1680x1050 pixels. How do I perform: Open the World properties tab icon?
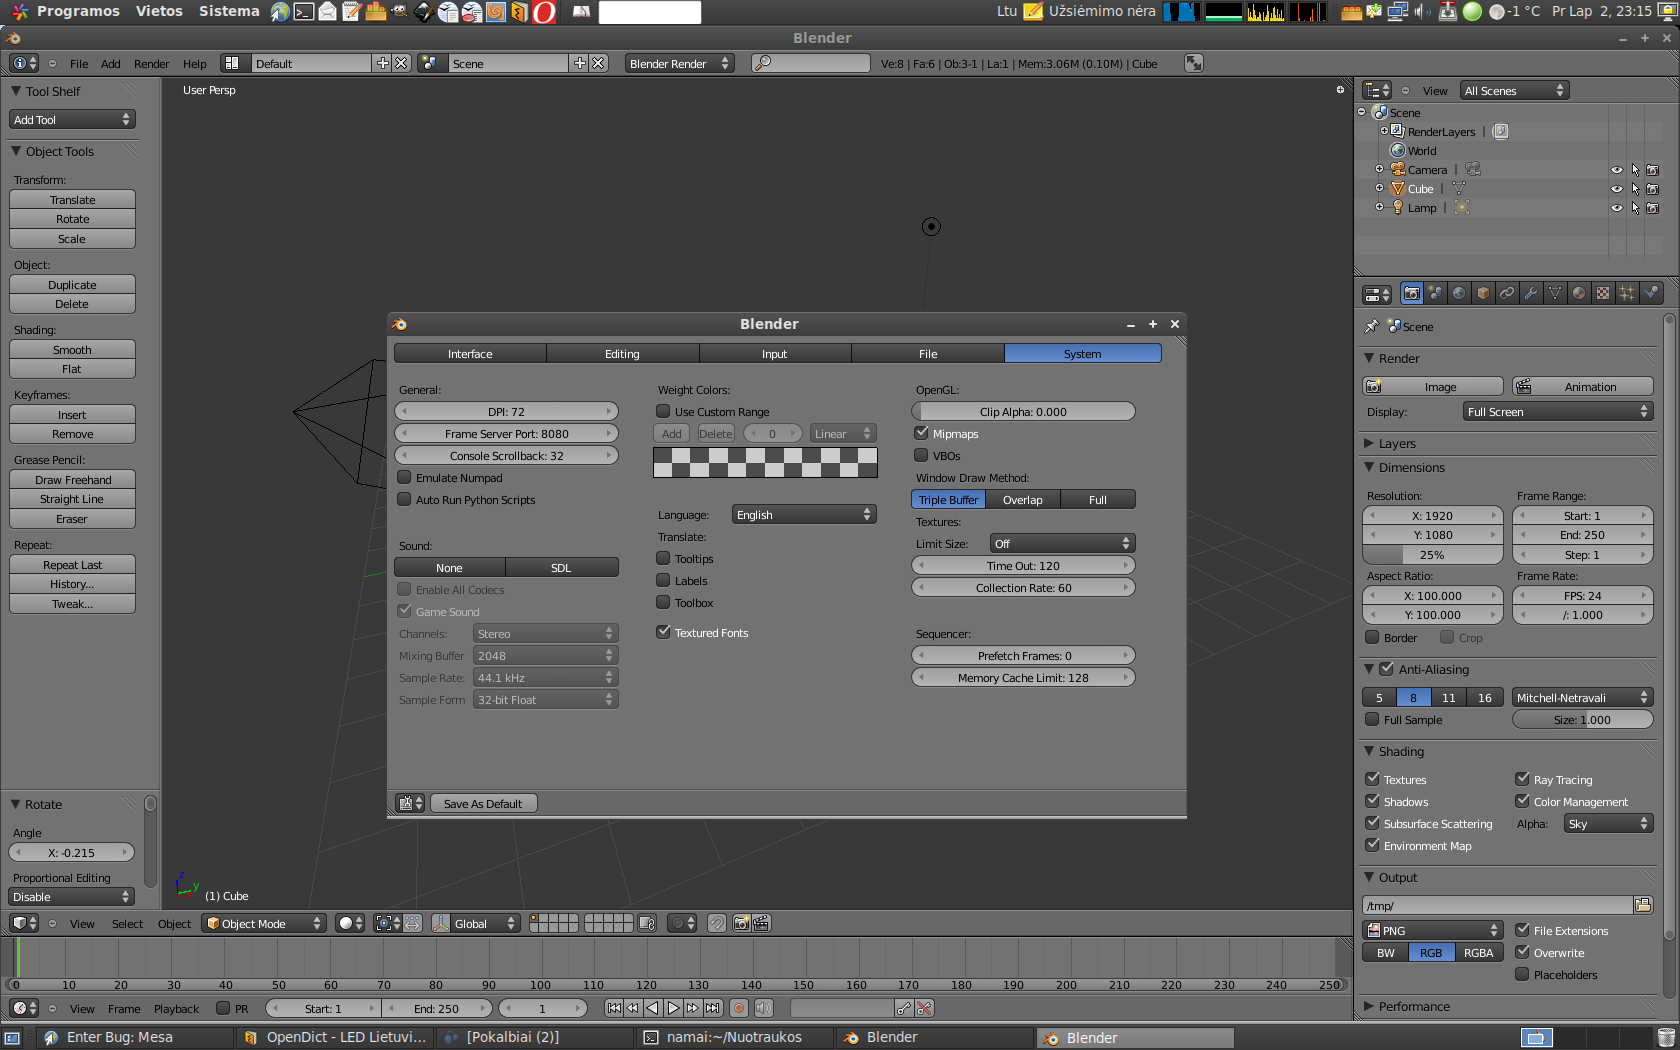tap(1459, 293)
